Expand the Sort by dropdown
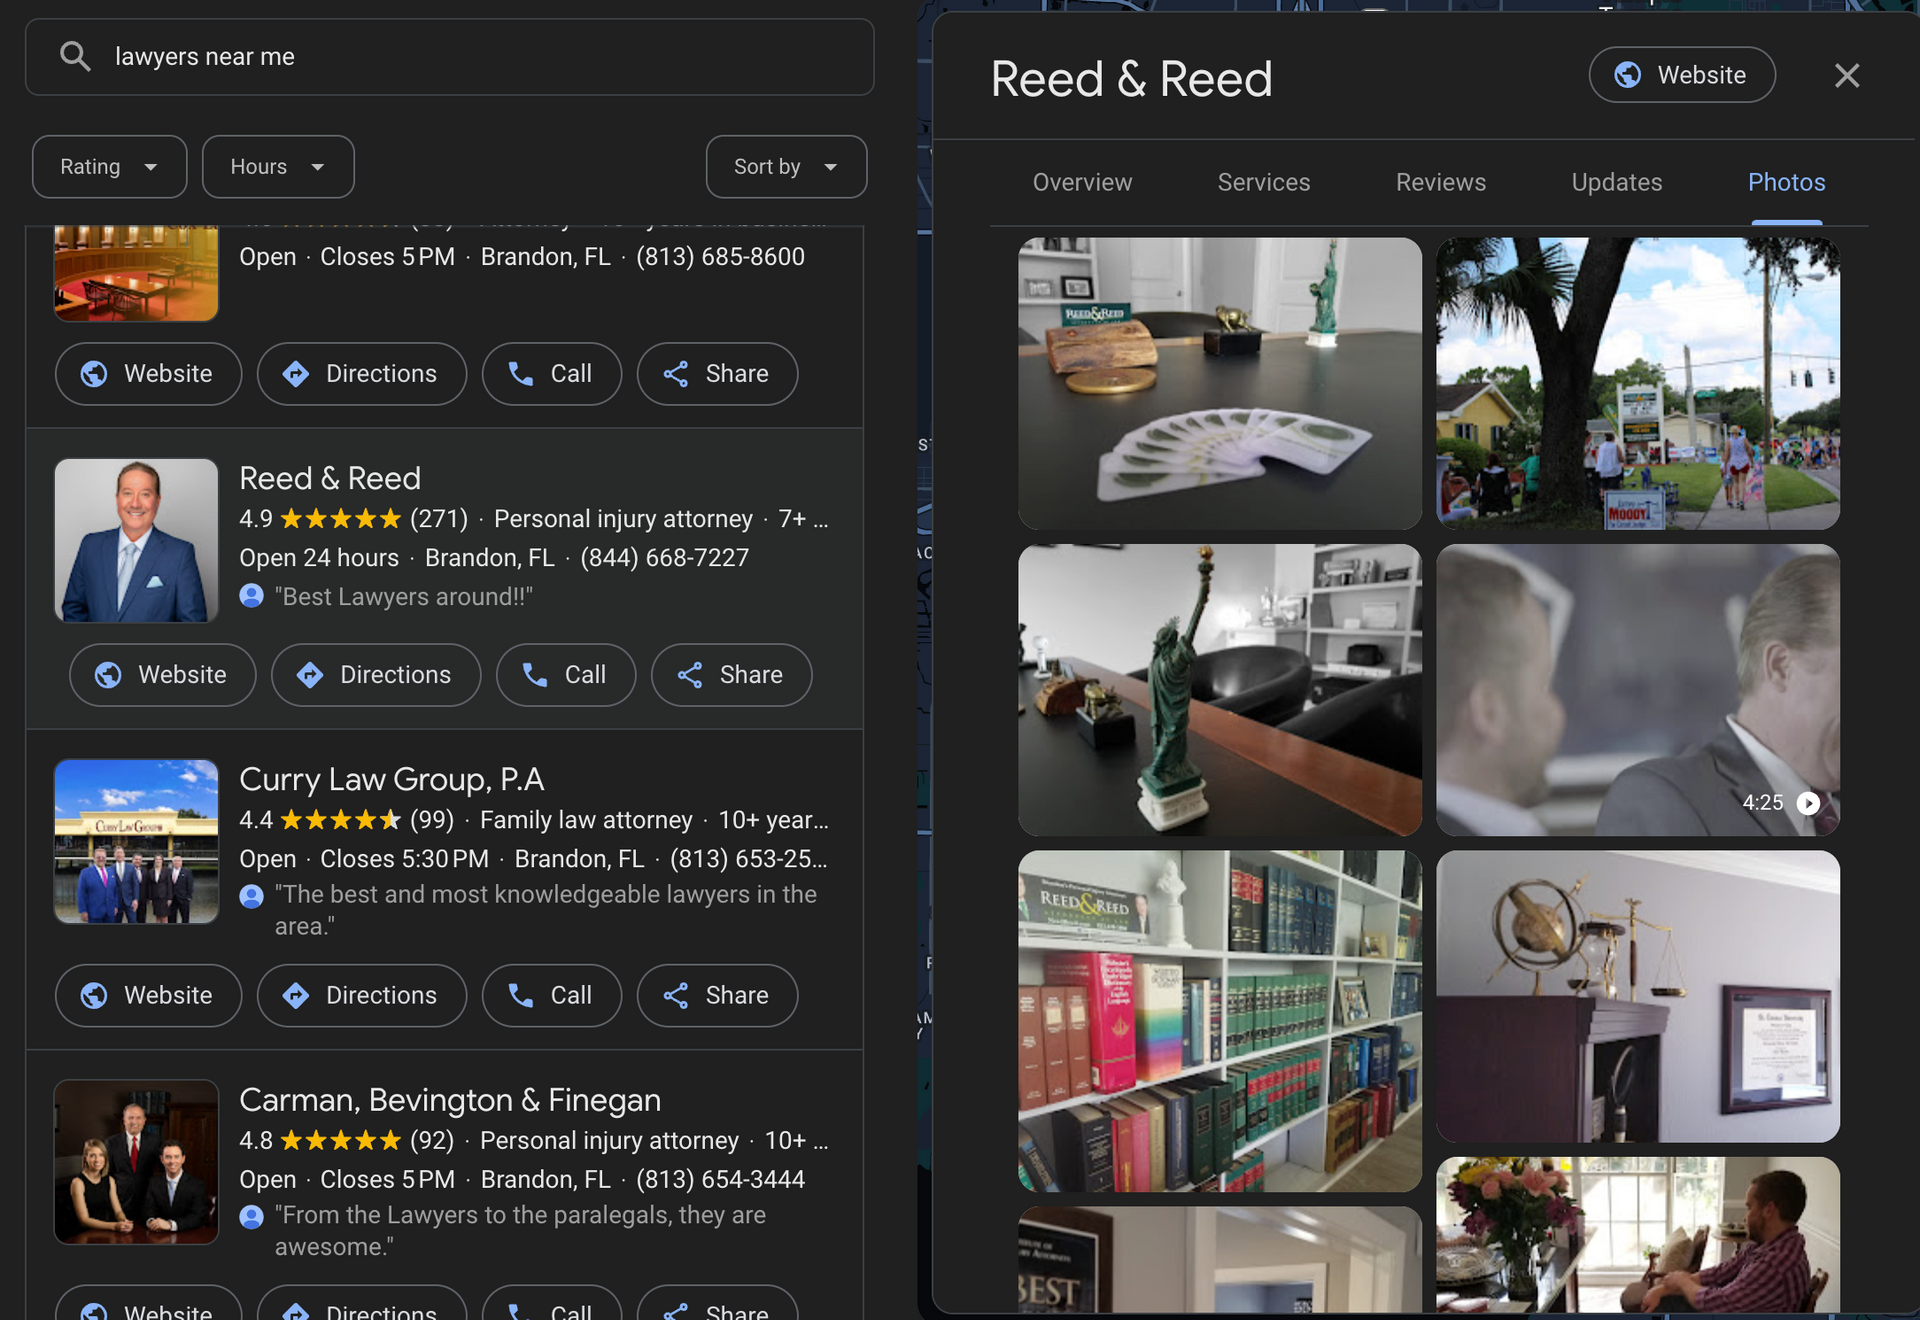Image resolution: width=1920 pixels, height=1320 pixels. point(786,167)
